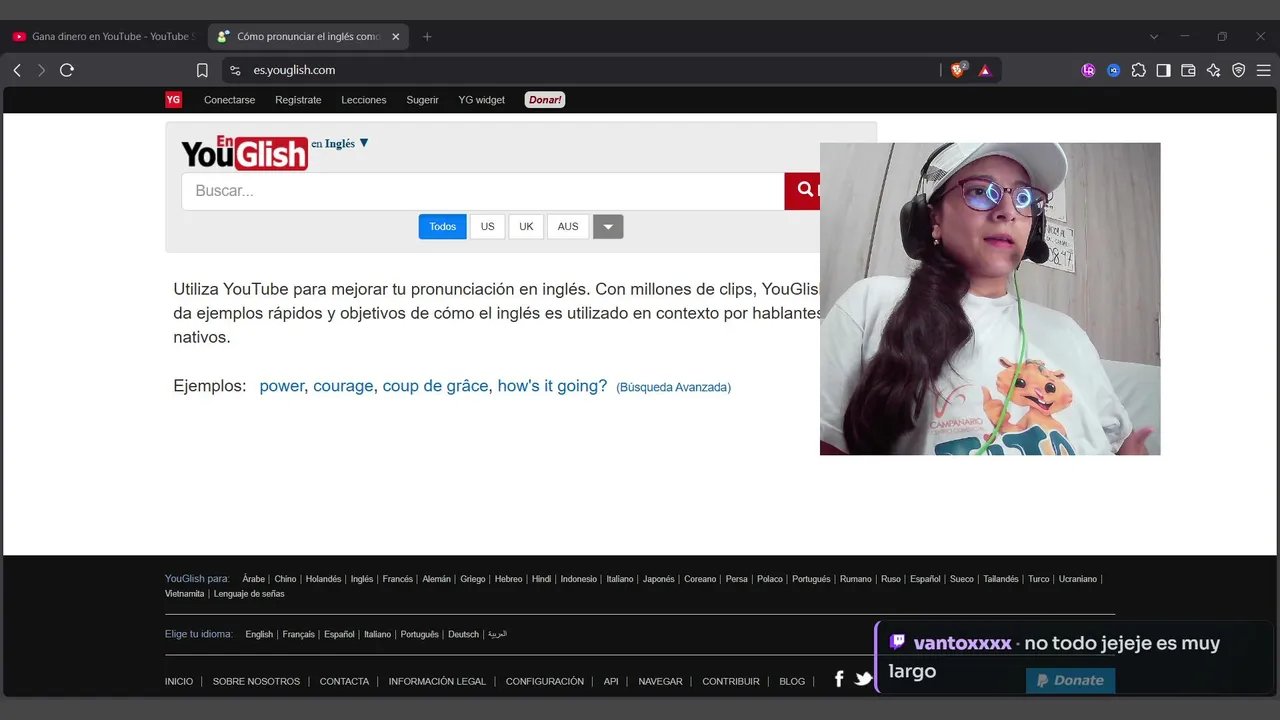Open YouGlish for Coreano in the footer
Screen dimensions: 1280x720
pyautogui.click(x=700, y=579)
